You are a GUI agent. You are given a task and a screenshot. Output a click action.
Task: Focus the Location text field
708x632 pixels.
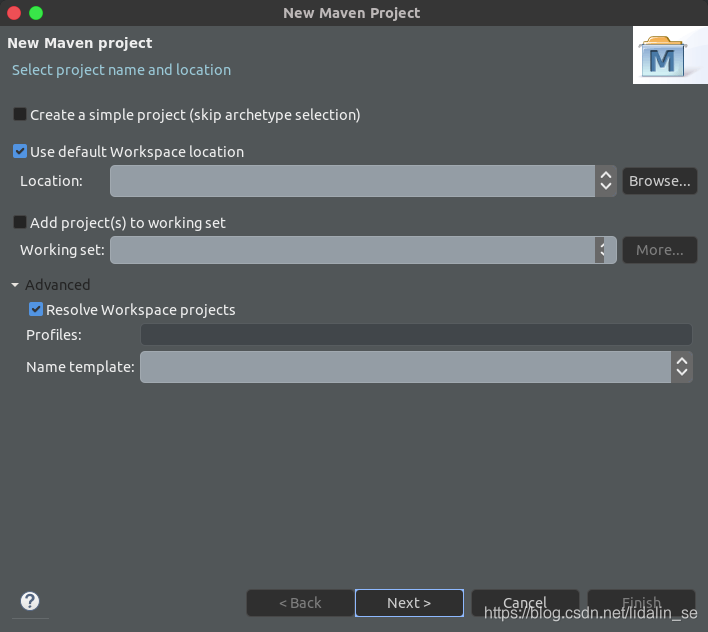353,181
